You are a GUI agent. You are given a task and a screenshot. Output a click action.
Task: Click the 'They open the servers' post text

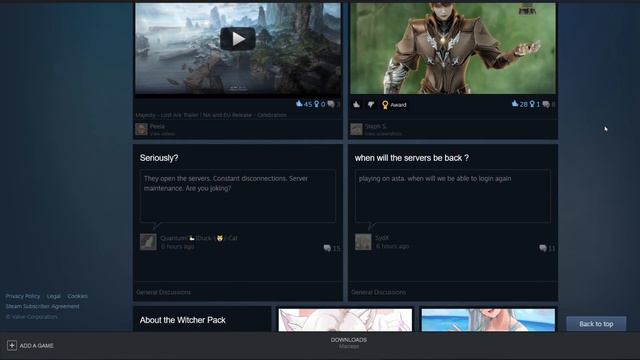pyautogui.click(x=226, y=183)
